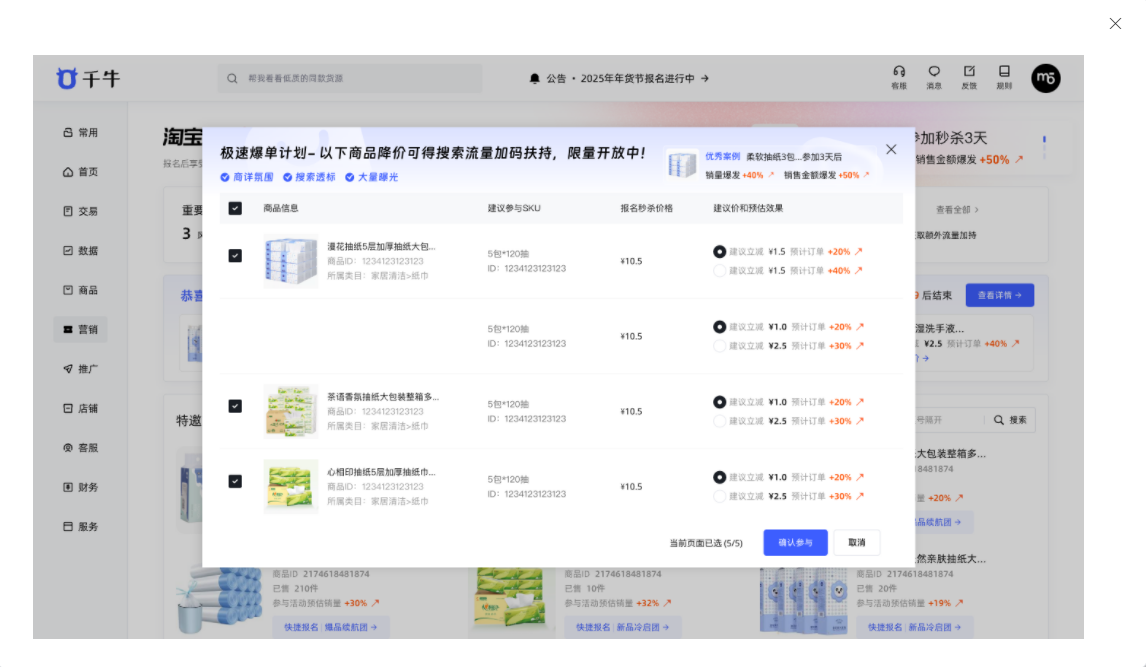Select the 营销 sidebar item

coord(80,329)
